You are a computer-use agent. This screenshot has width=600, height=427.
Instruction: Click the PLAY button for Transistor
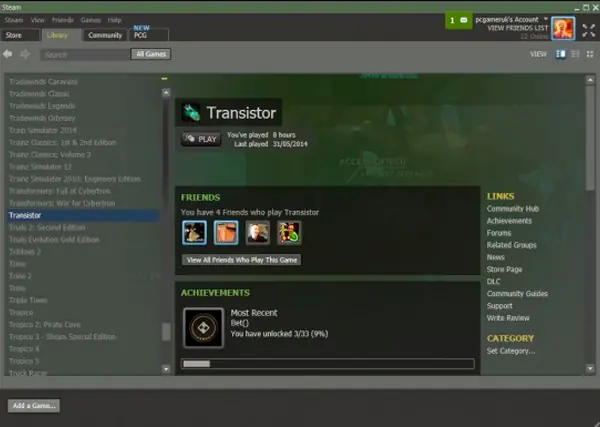201,139
